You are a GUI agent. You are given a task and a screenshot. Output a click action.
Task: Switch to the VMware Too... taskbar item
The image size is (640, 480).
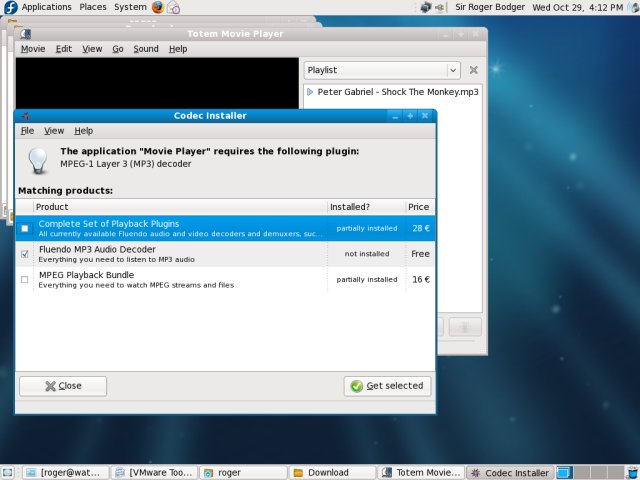(154, 473)
